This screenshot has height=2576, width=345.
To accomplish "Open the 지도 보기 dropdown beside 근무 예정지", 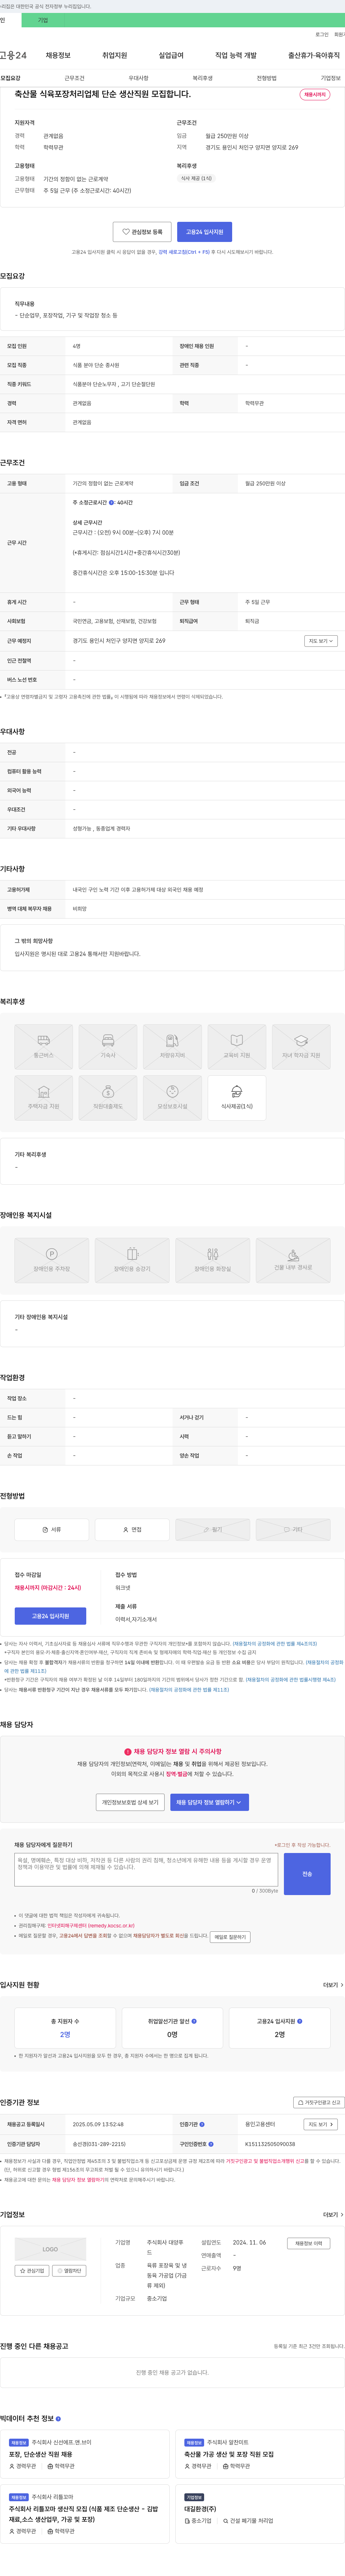I will [321, 641].
